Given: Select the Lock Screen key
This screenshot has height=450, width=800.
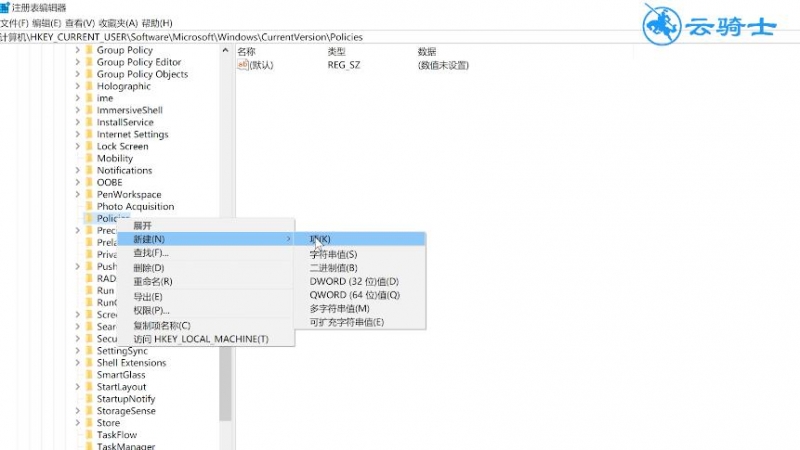Looking at the screenshot, I should (x=122, y=146).
